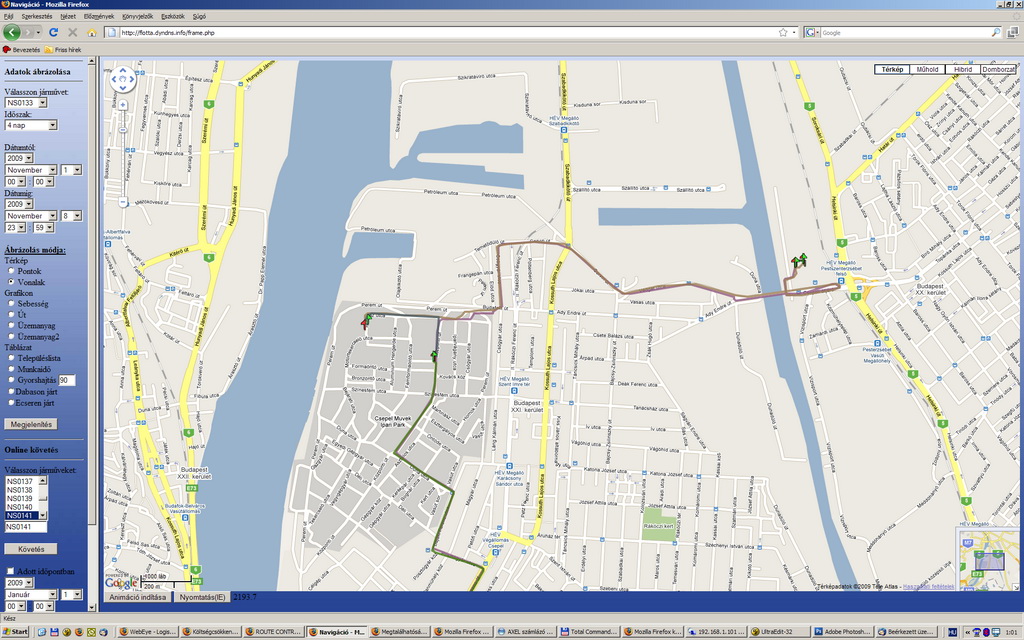Go back using the green back arrow
This screenshot has width=1024, height=640.
click(x=12, y=32)
